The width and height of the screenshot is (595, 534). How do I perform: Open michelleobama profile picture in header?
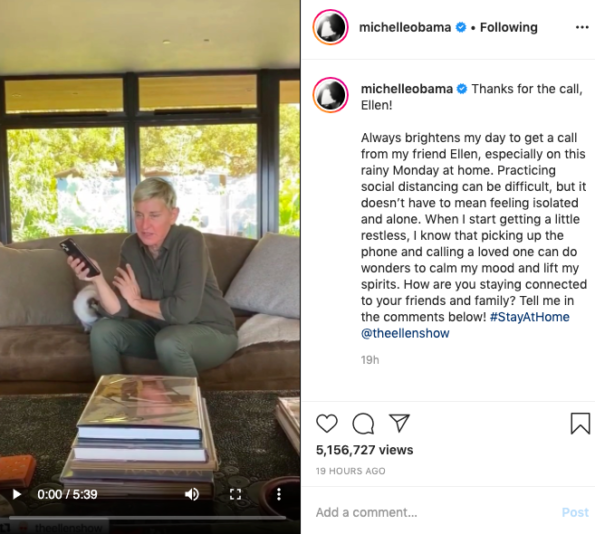coord(331,27)
